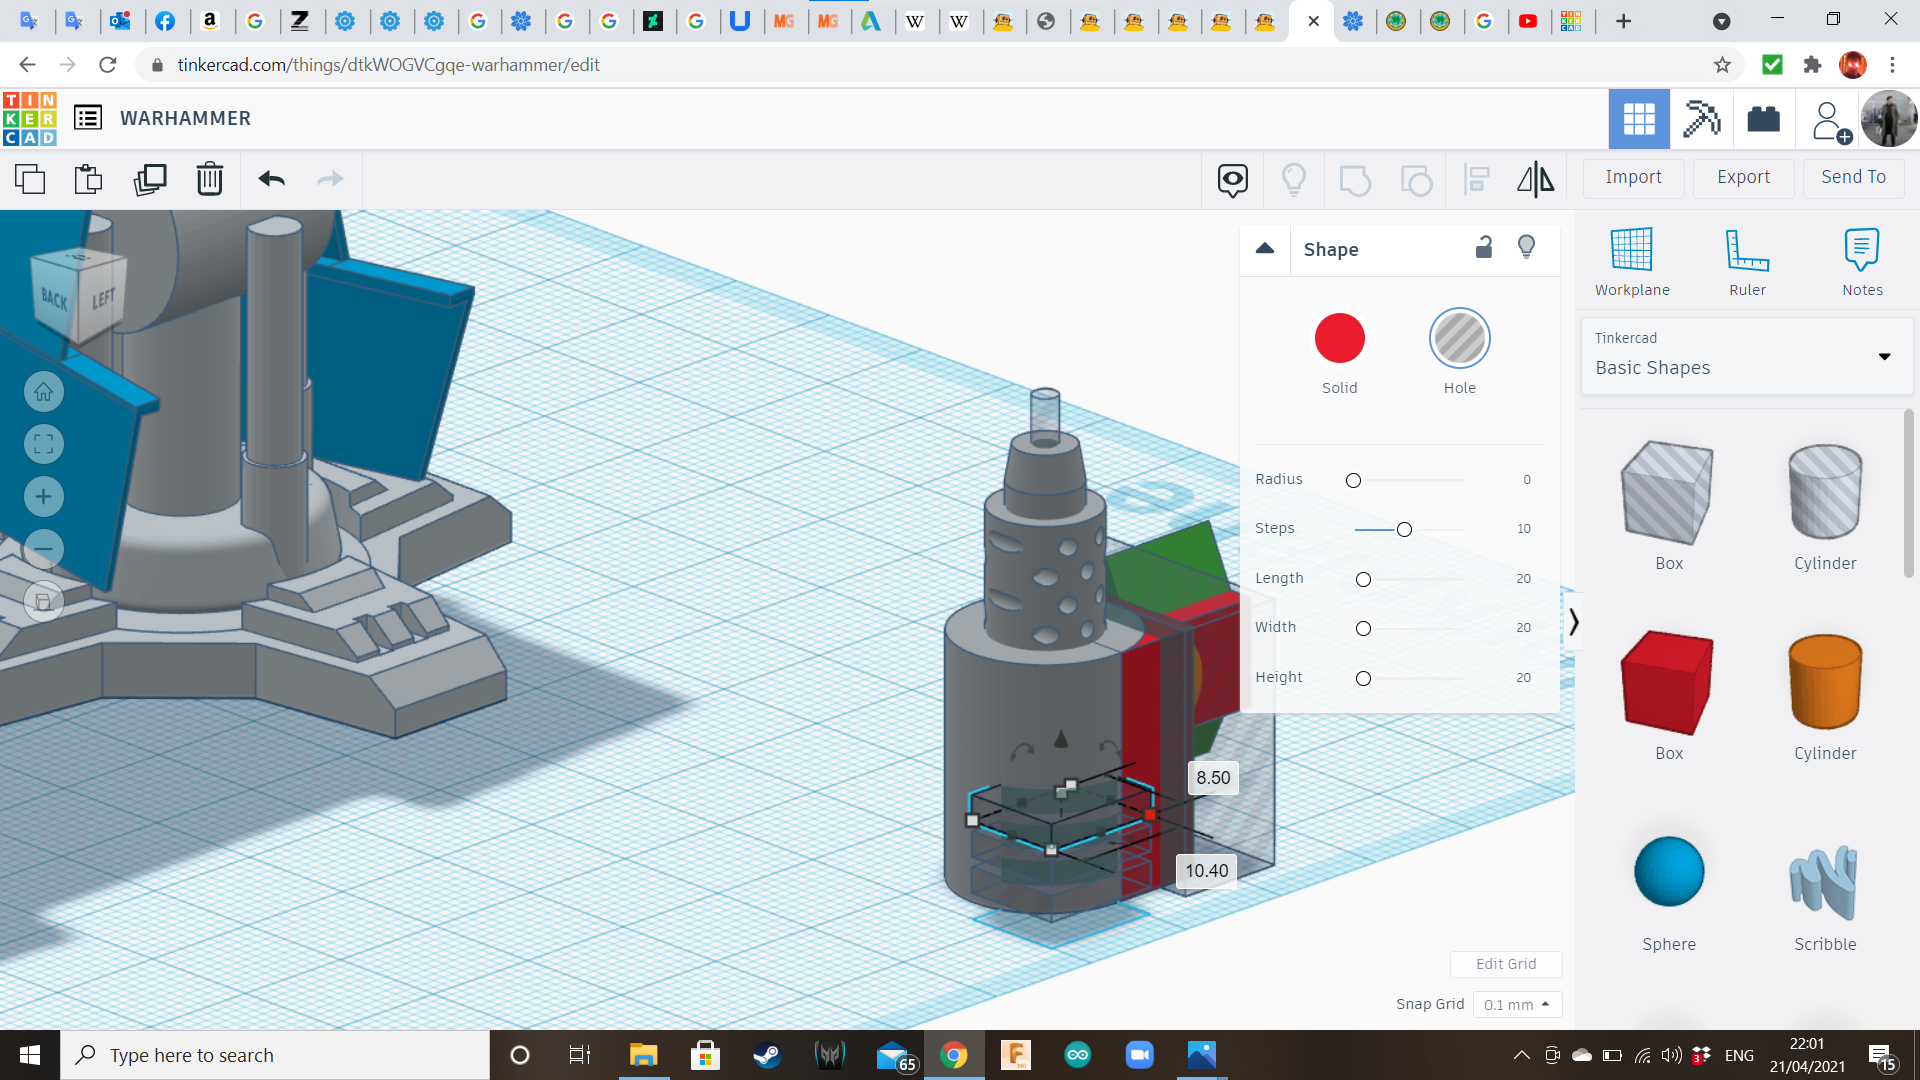The image size is (1920, 1080).
Task: Open the Bricks mode
Action: [x=1763, y=119]
